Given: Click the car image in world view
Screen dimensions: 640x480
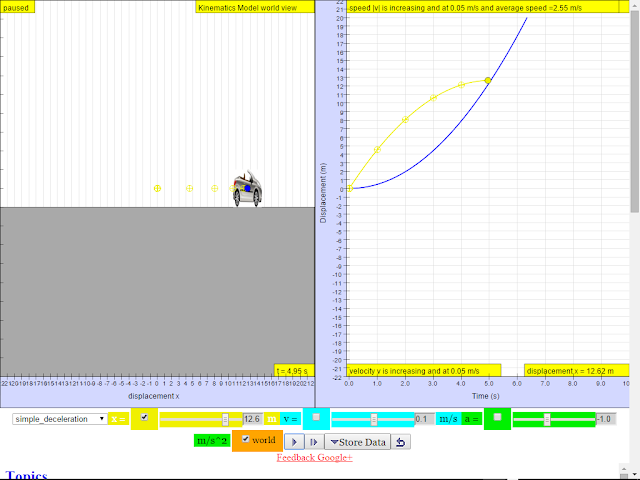Looking at the screenshot, I should point(247,189).
